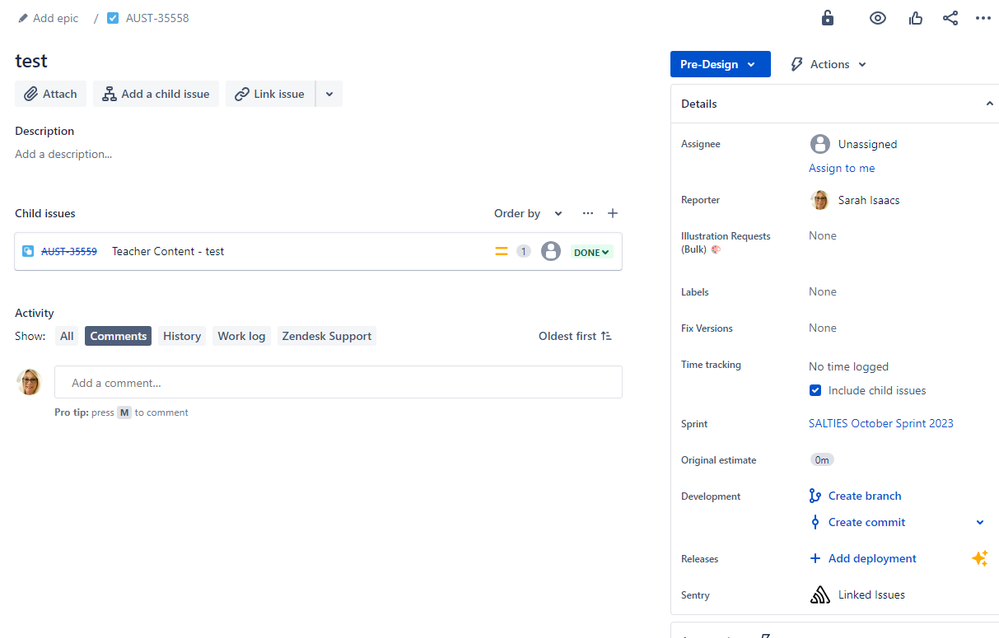Switch to the Zendesk Support tab
The height and width of the screenshot is (638, 999).
[x=327, y=336]
